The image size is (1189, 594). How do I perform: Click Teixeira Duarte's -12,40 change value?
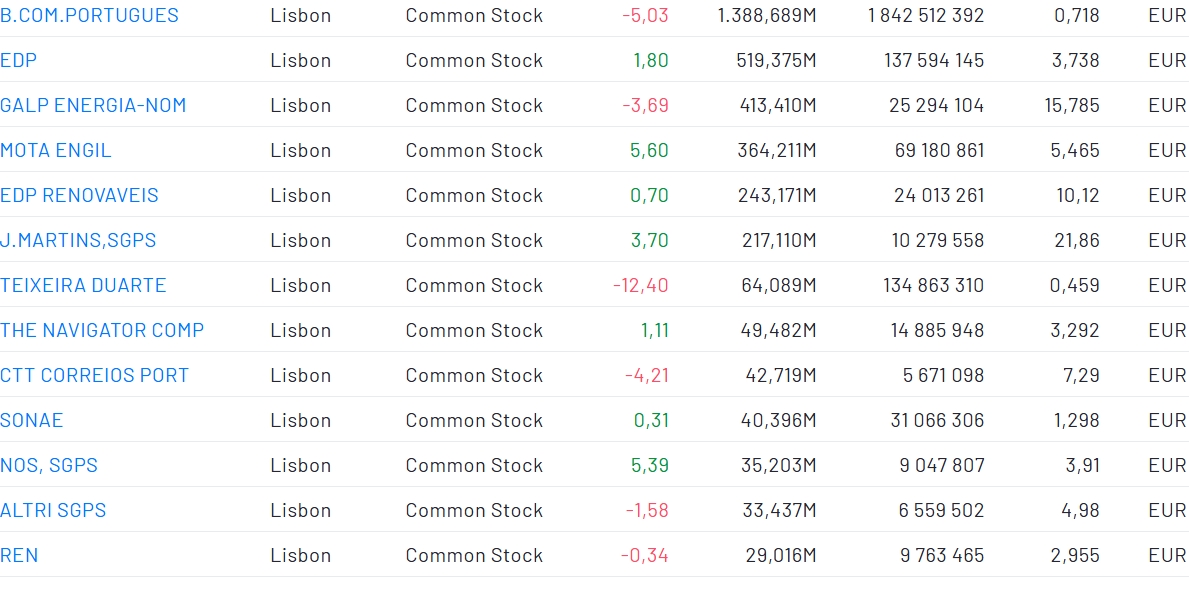coord(641,286)
